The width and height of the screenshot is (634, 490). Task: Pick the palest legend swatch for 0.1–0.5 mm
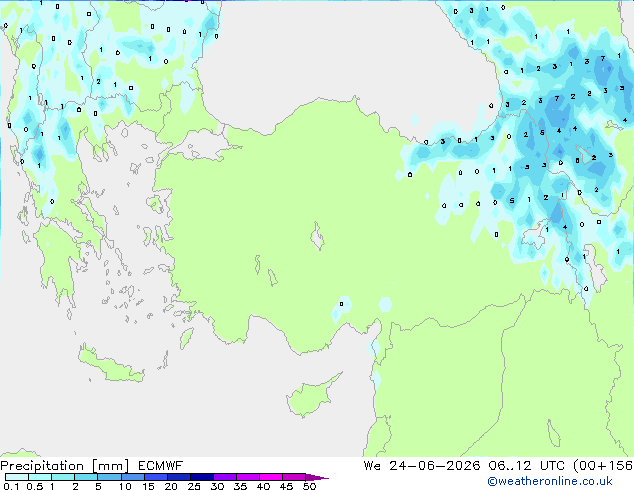17,477
